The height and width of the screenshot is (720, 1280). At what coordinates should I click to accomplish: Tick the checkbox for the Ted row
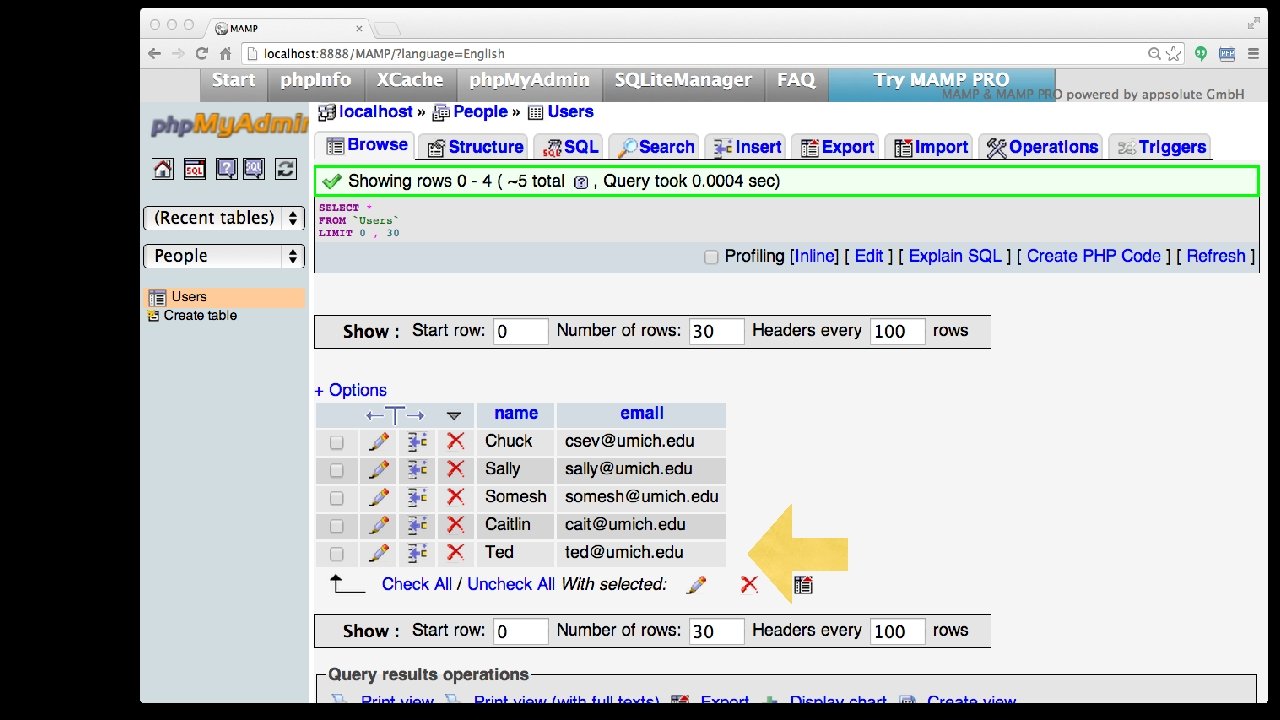coord(337,554)
